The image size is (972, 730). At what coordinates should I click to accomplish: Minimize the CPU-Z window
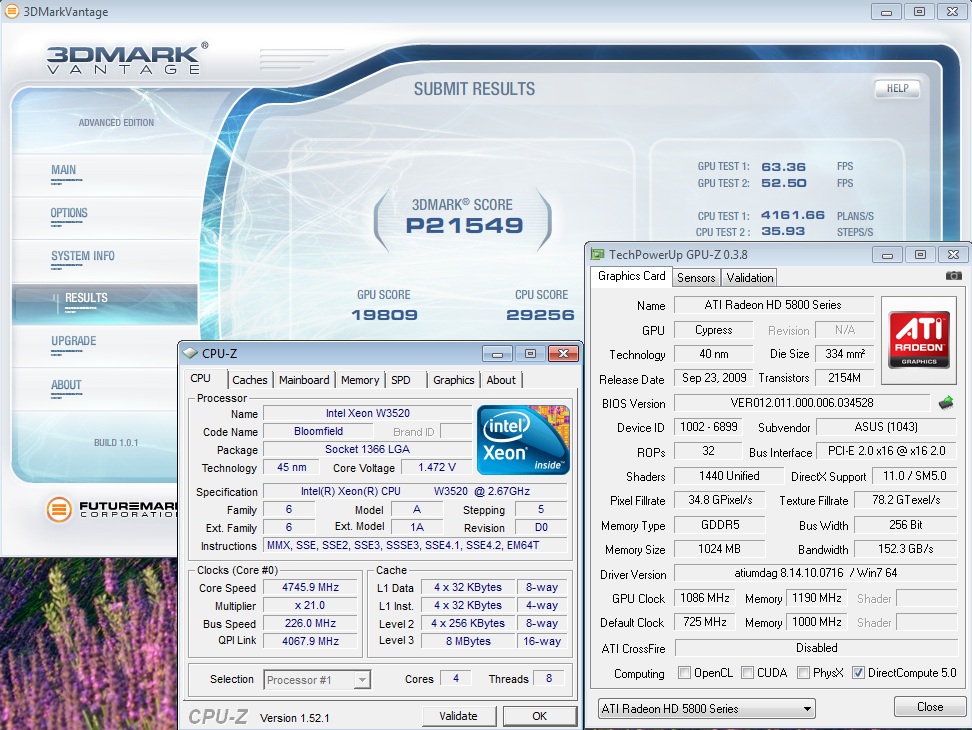point(497,354)
